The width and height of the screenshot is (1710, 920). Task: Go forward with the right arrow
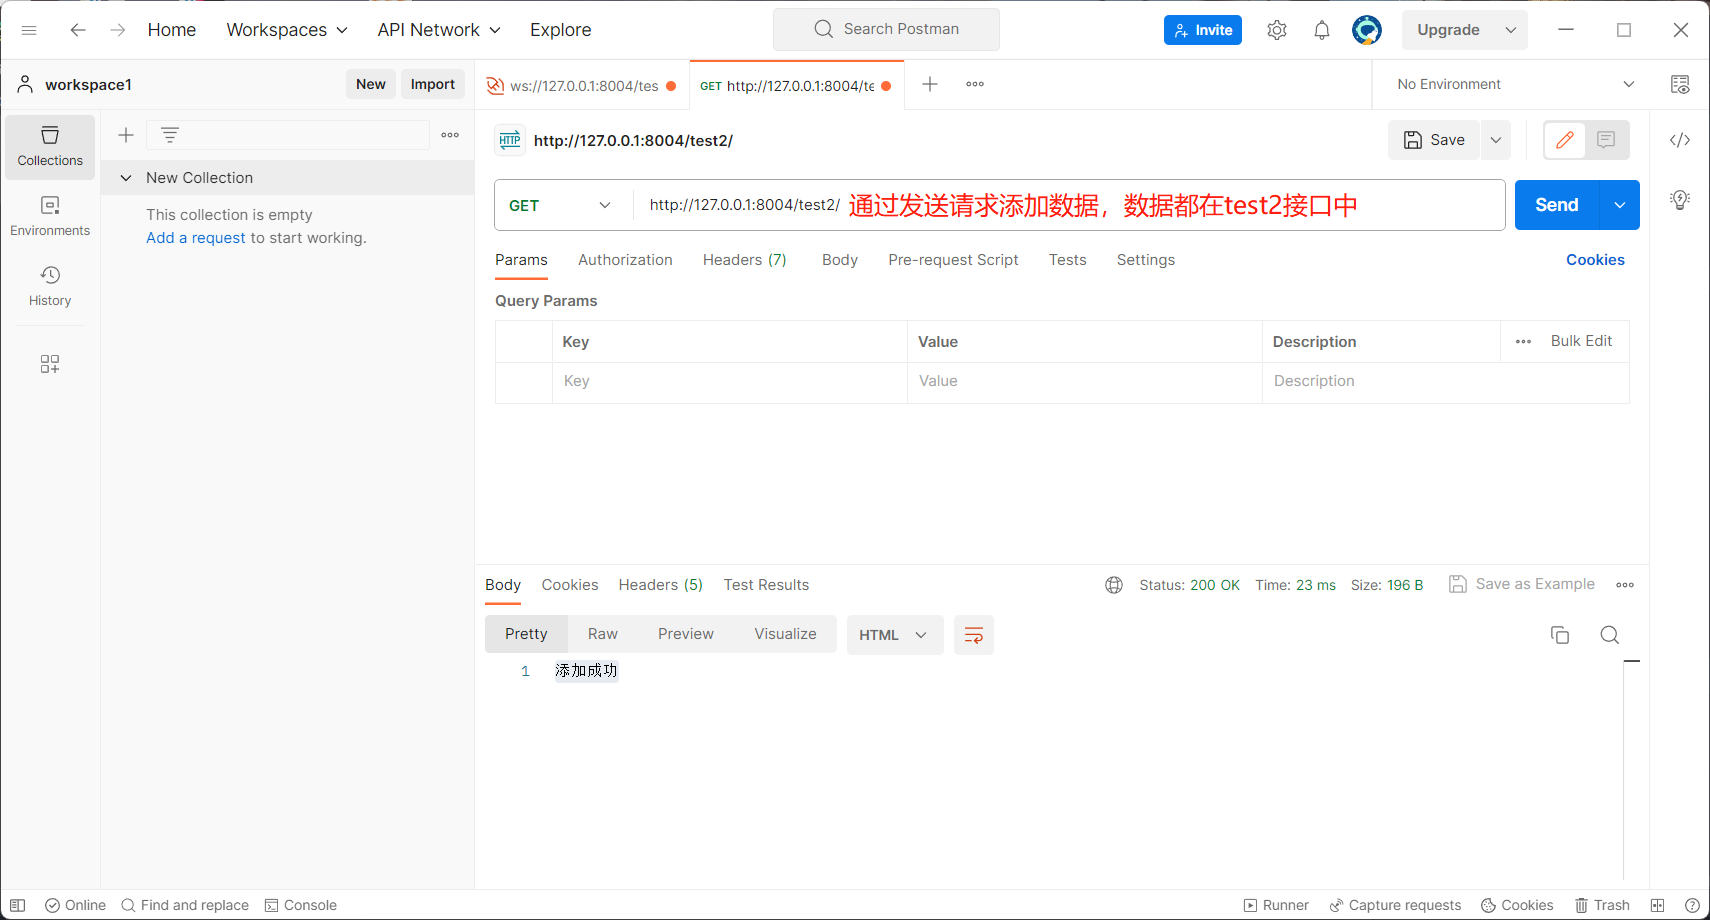[x=118, y=30]
